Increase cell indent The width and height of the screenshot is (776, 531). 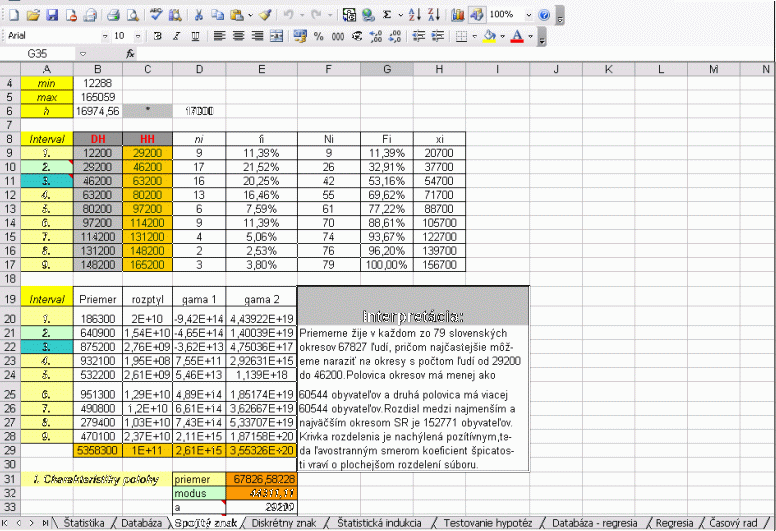click(437, 36)
